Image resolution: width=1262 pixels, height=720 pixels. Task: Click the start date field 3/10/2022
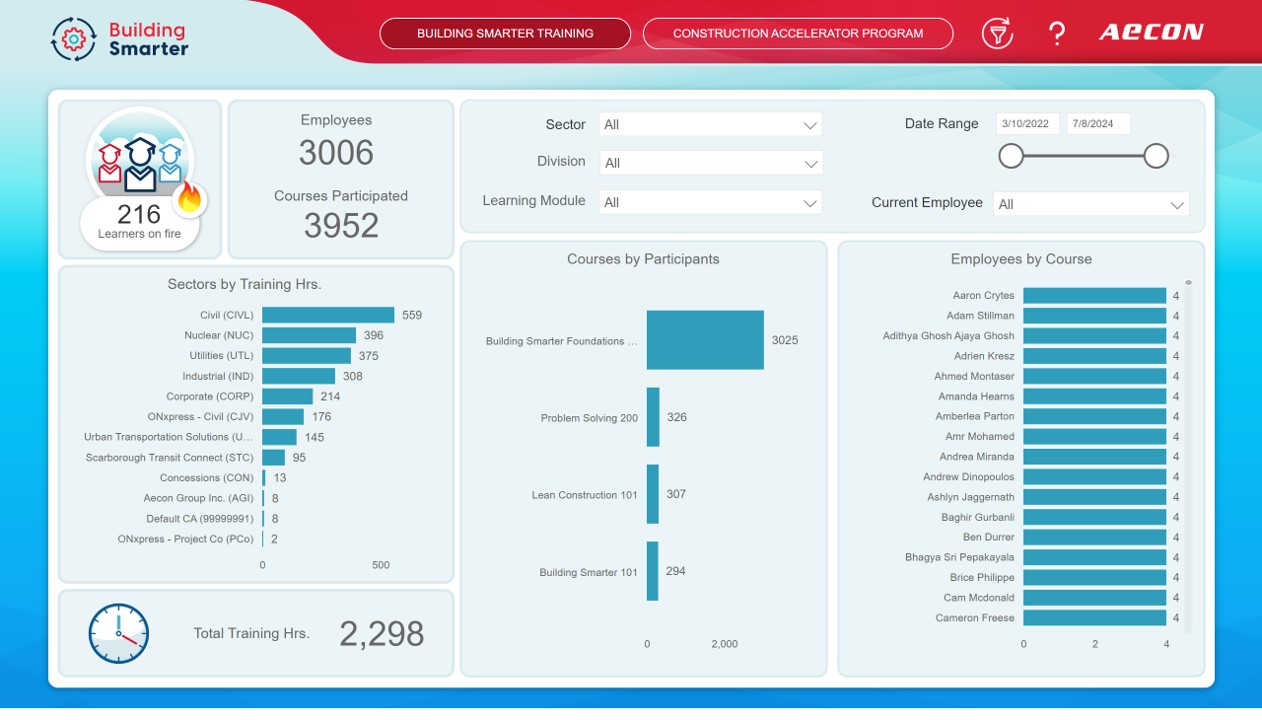pos(1028,124)
